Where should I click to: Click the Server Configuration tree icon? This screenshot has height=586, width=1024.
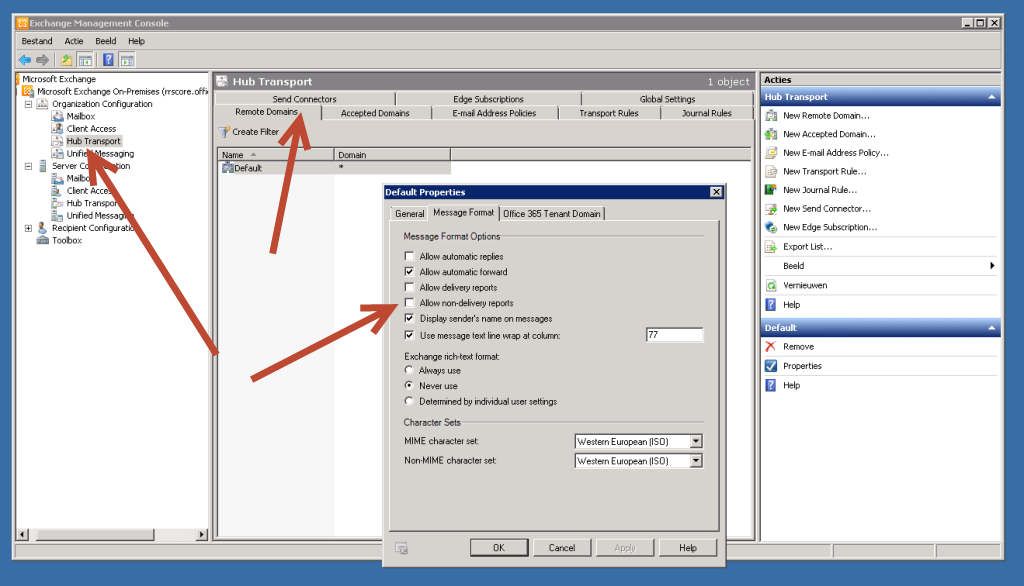[x=42, y=166]
